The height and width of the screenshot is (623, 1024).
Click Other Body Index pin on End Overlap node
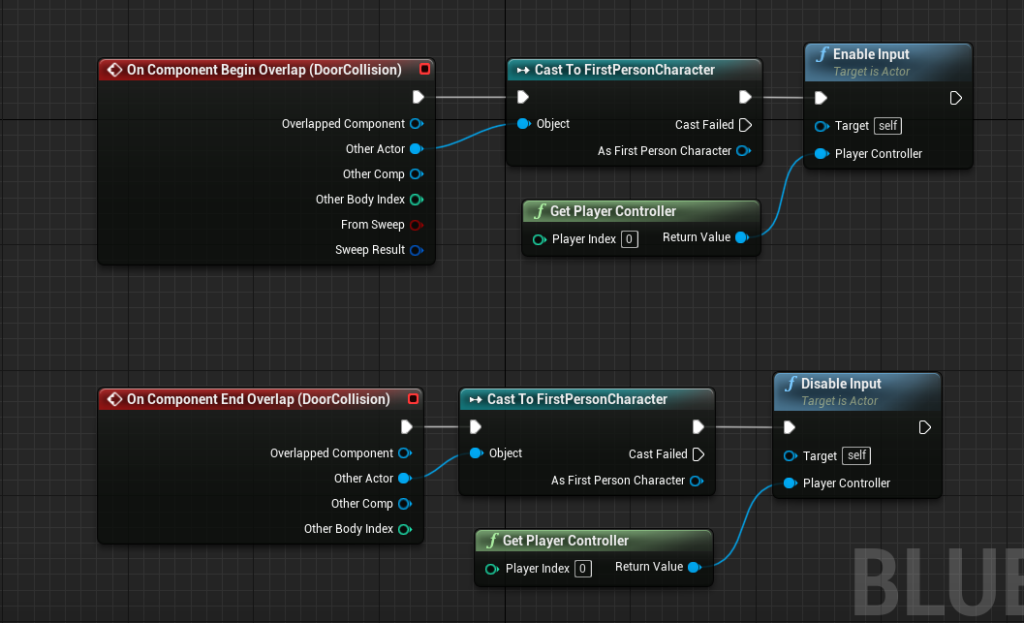[x=404, y=529]
